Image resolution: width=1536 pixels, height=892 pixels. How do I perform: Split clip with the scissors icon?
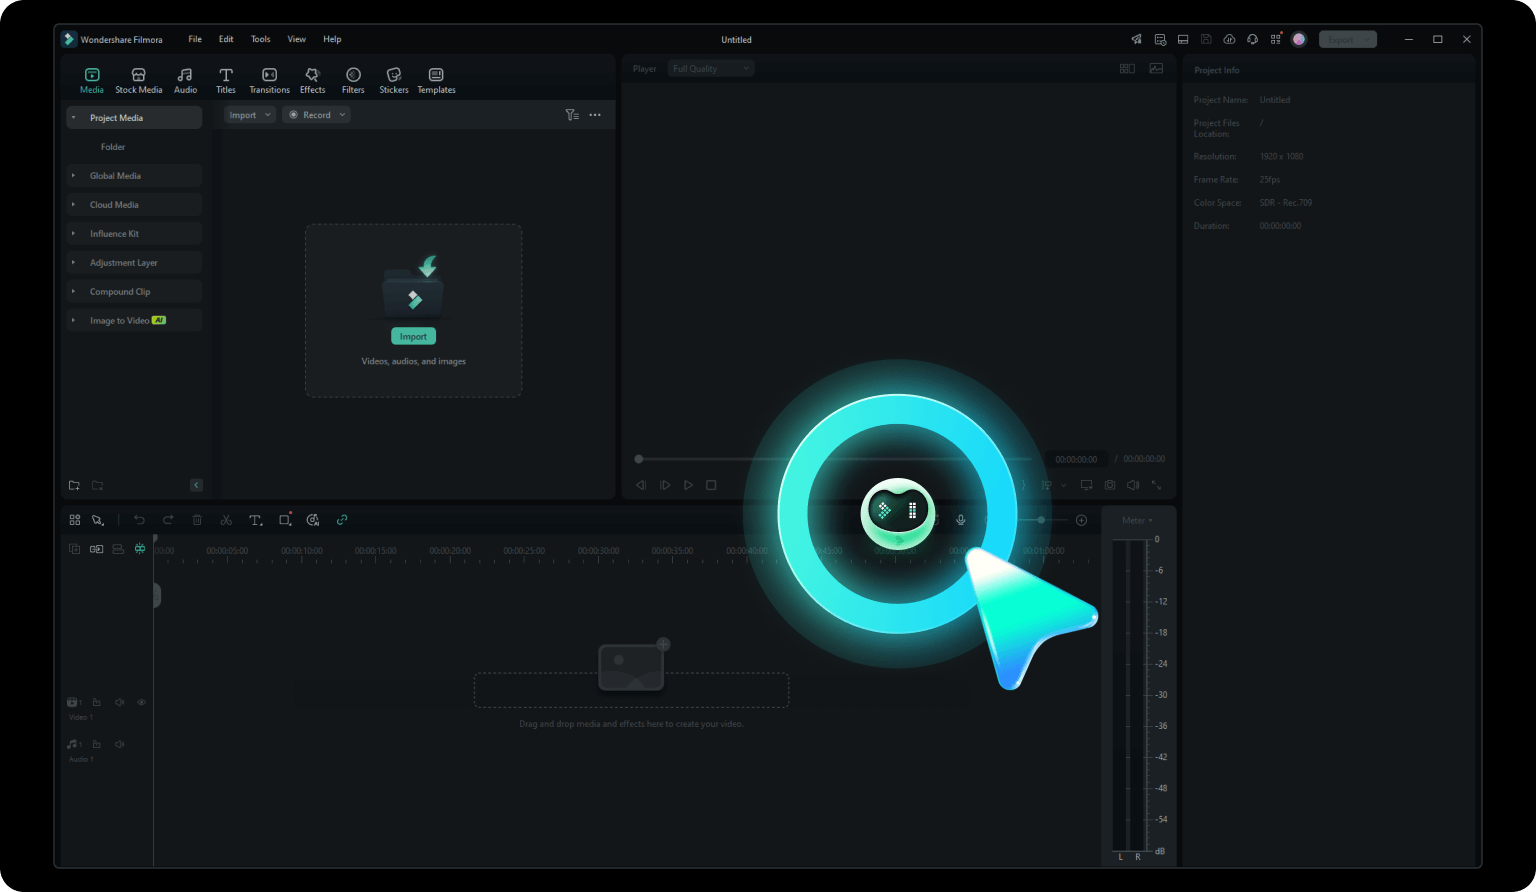(x=226, y=520)
